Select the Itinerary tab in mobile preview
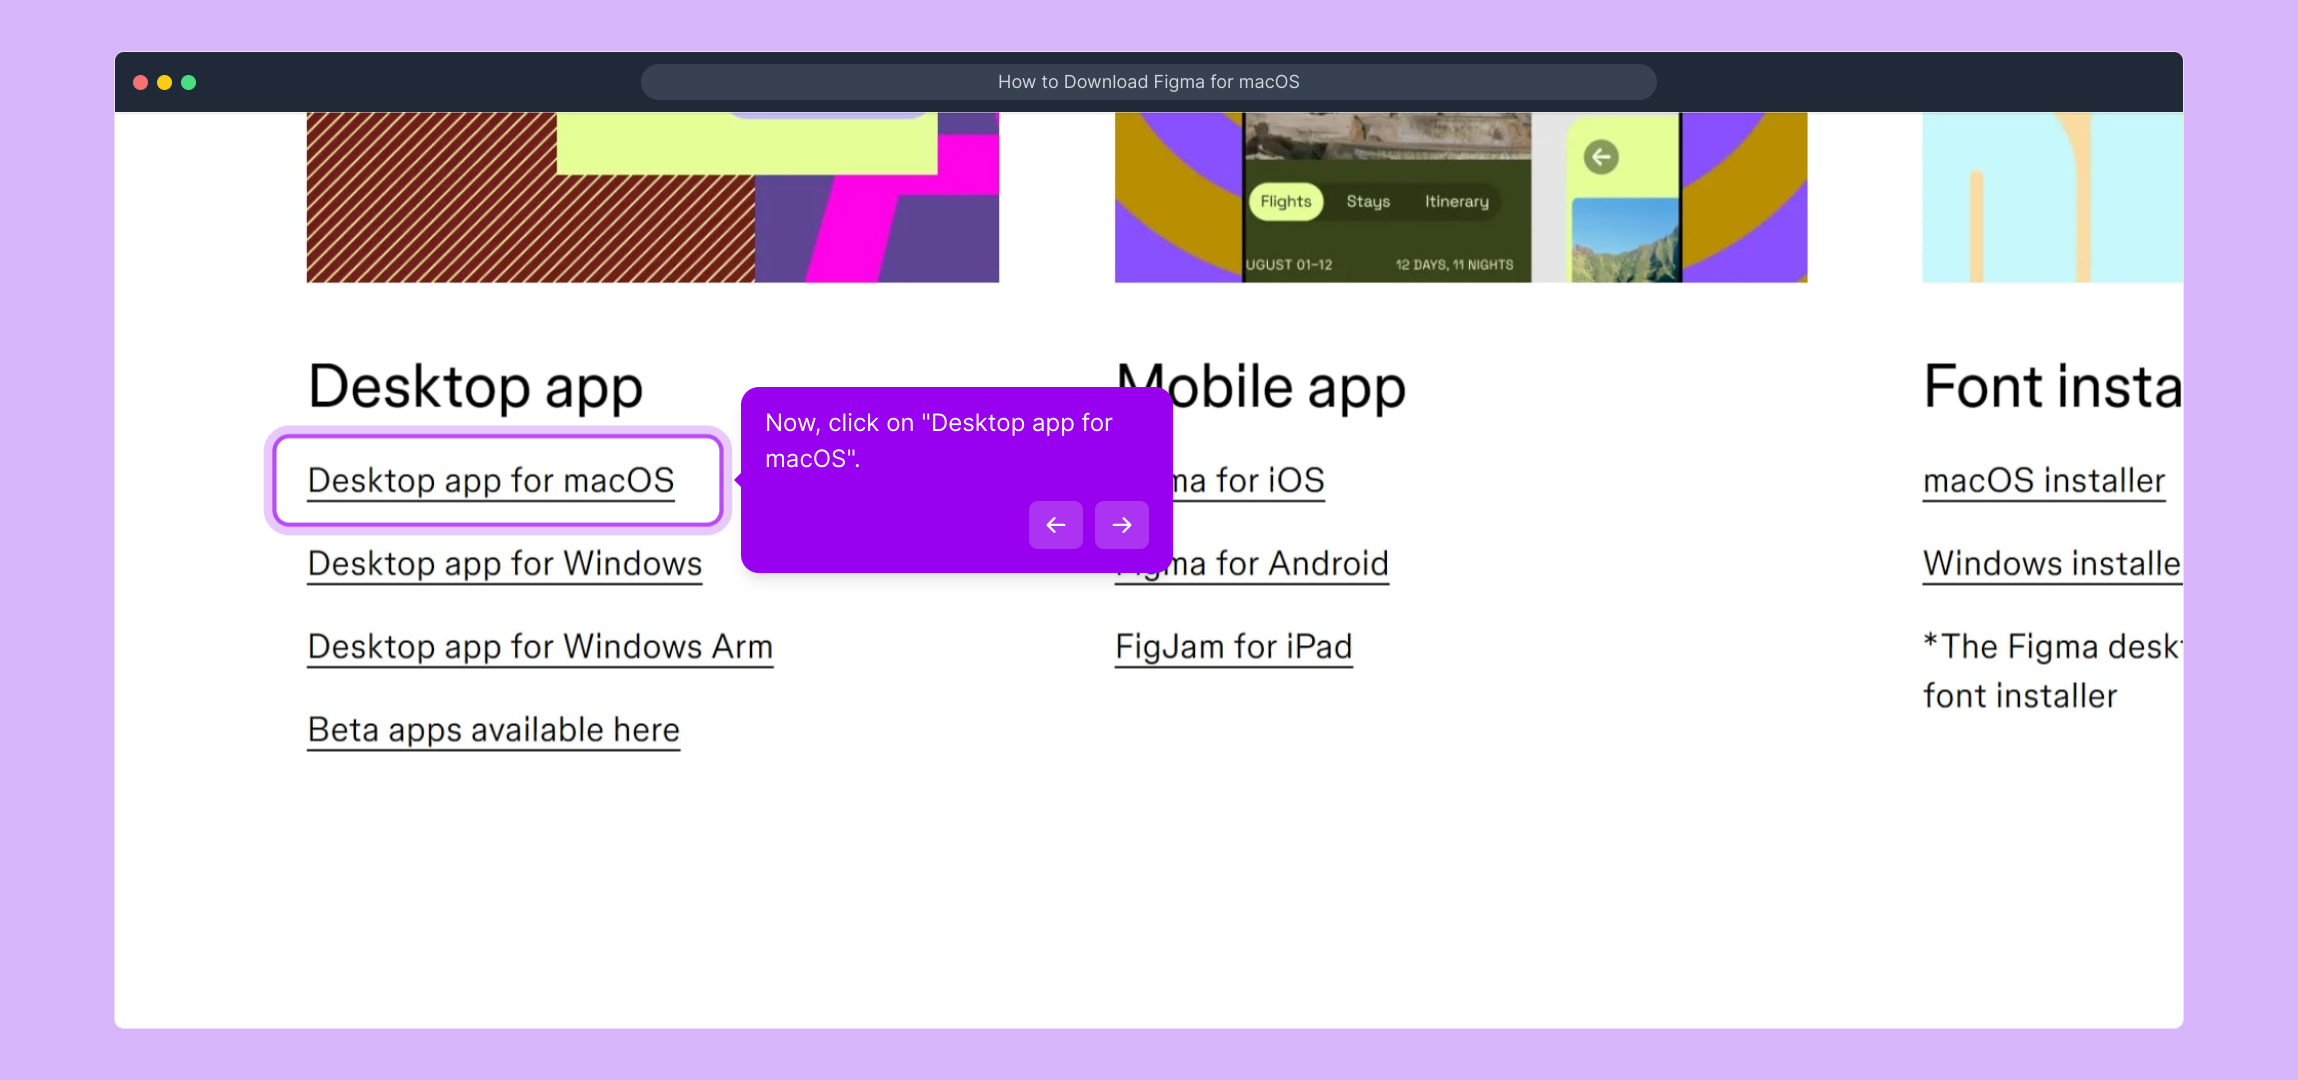This screenshot has width=2298, height=1080. (1456, 201)
